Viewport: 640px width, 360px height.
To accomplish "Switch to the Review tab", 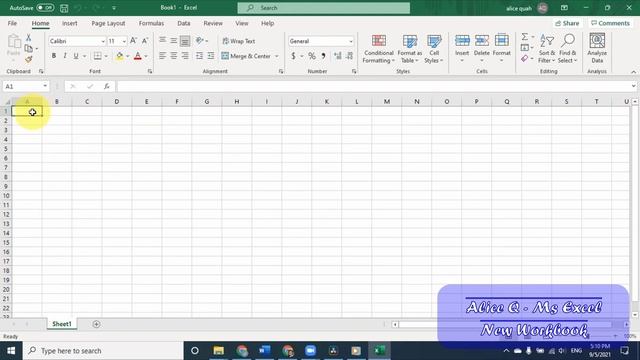I will [x=213, y=23].
